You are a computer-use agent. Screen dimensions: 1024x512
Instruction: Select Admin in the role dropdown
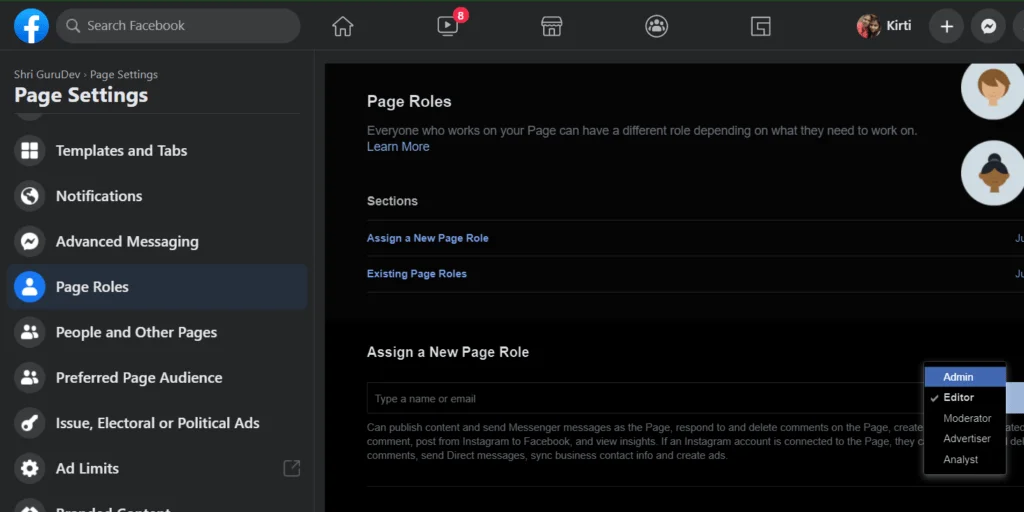[x=958, y=377]
